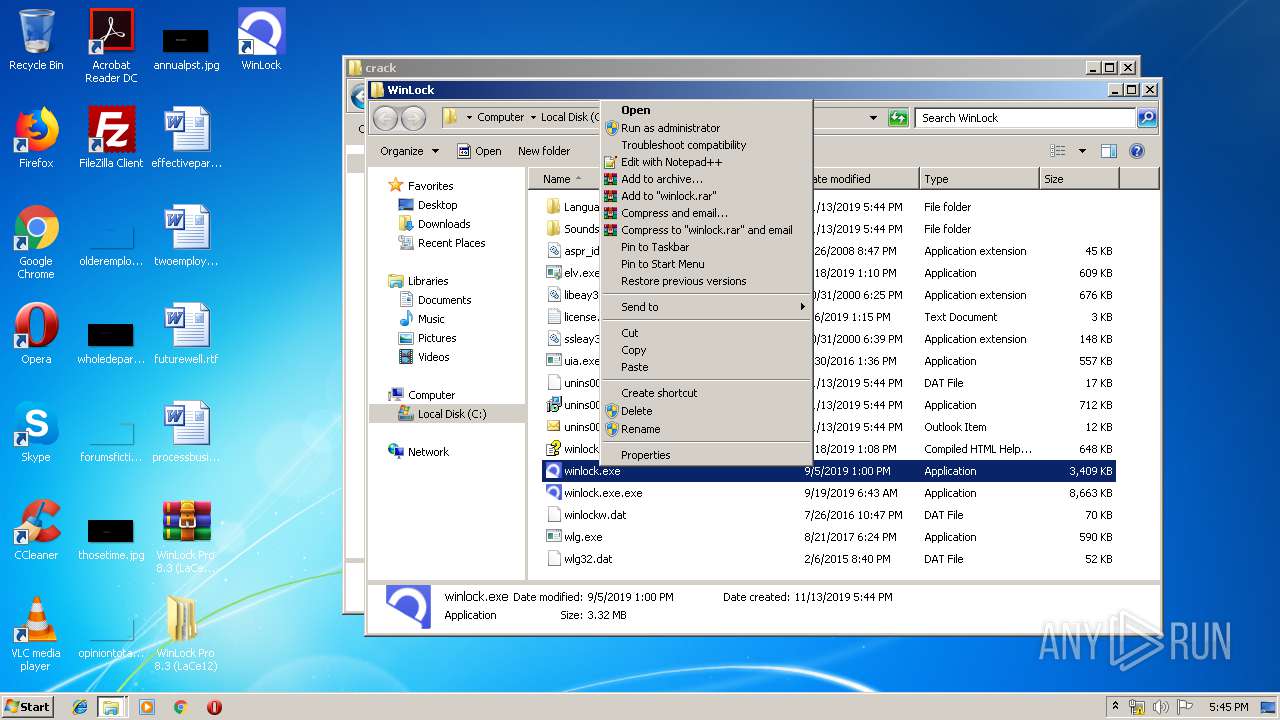Open the WinLock Pro 8.3 desktop folder

point(186,634)
